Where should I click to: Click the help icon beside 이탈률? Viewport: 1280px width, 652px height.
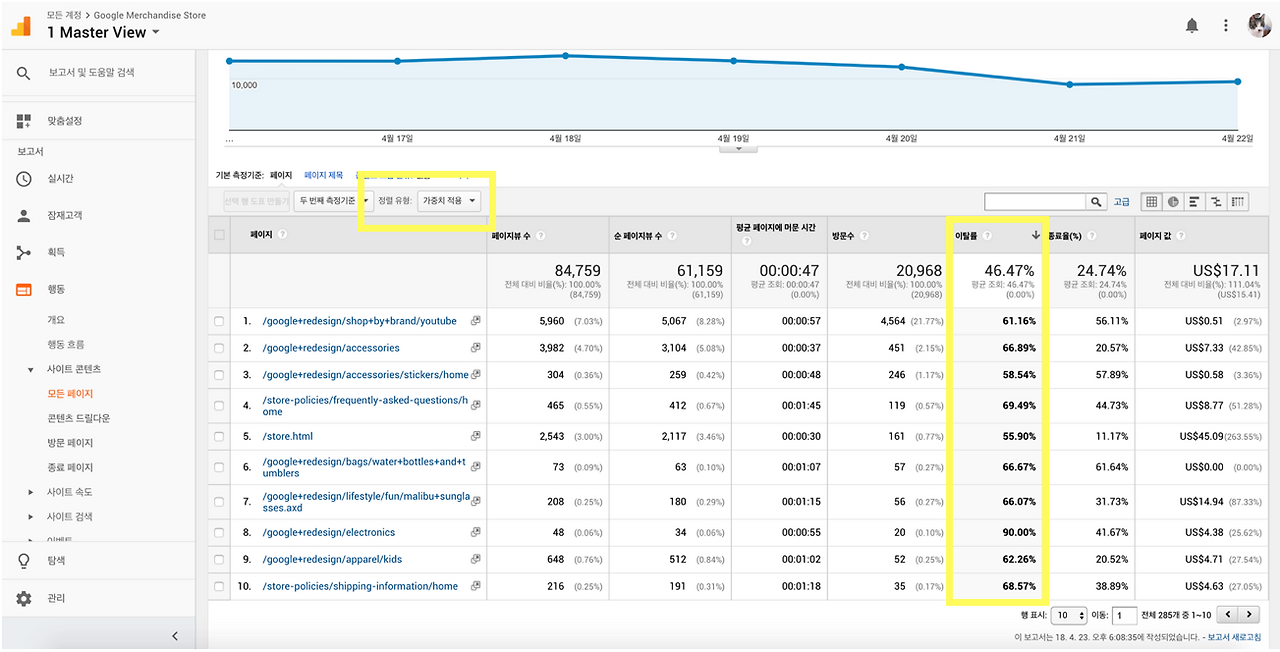[x=987, y=236]
